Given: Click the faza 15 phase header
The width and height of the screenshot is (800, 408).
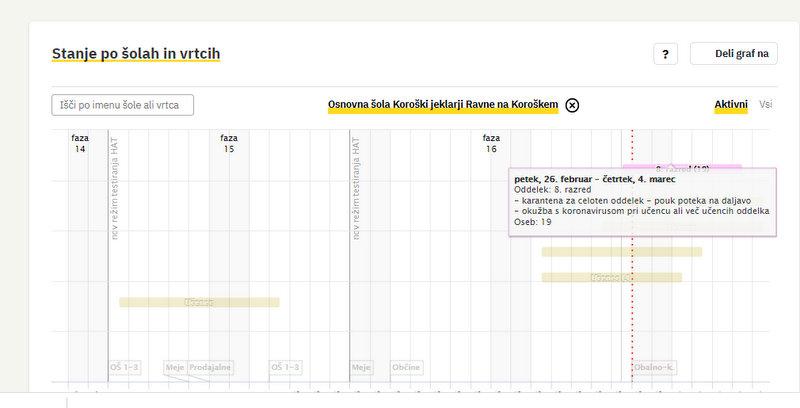Looking at the screenshot, I should pyautogui.click(x=229, y=143).
